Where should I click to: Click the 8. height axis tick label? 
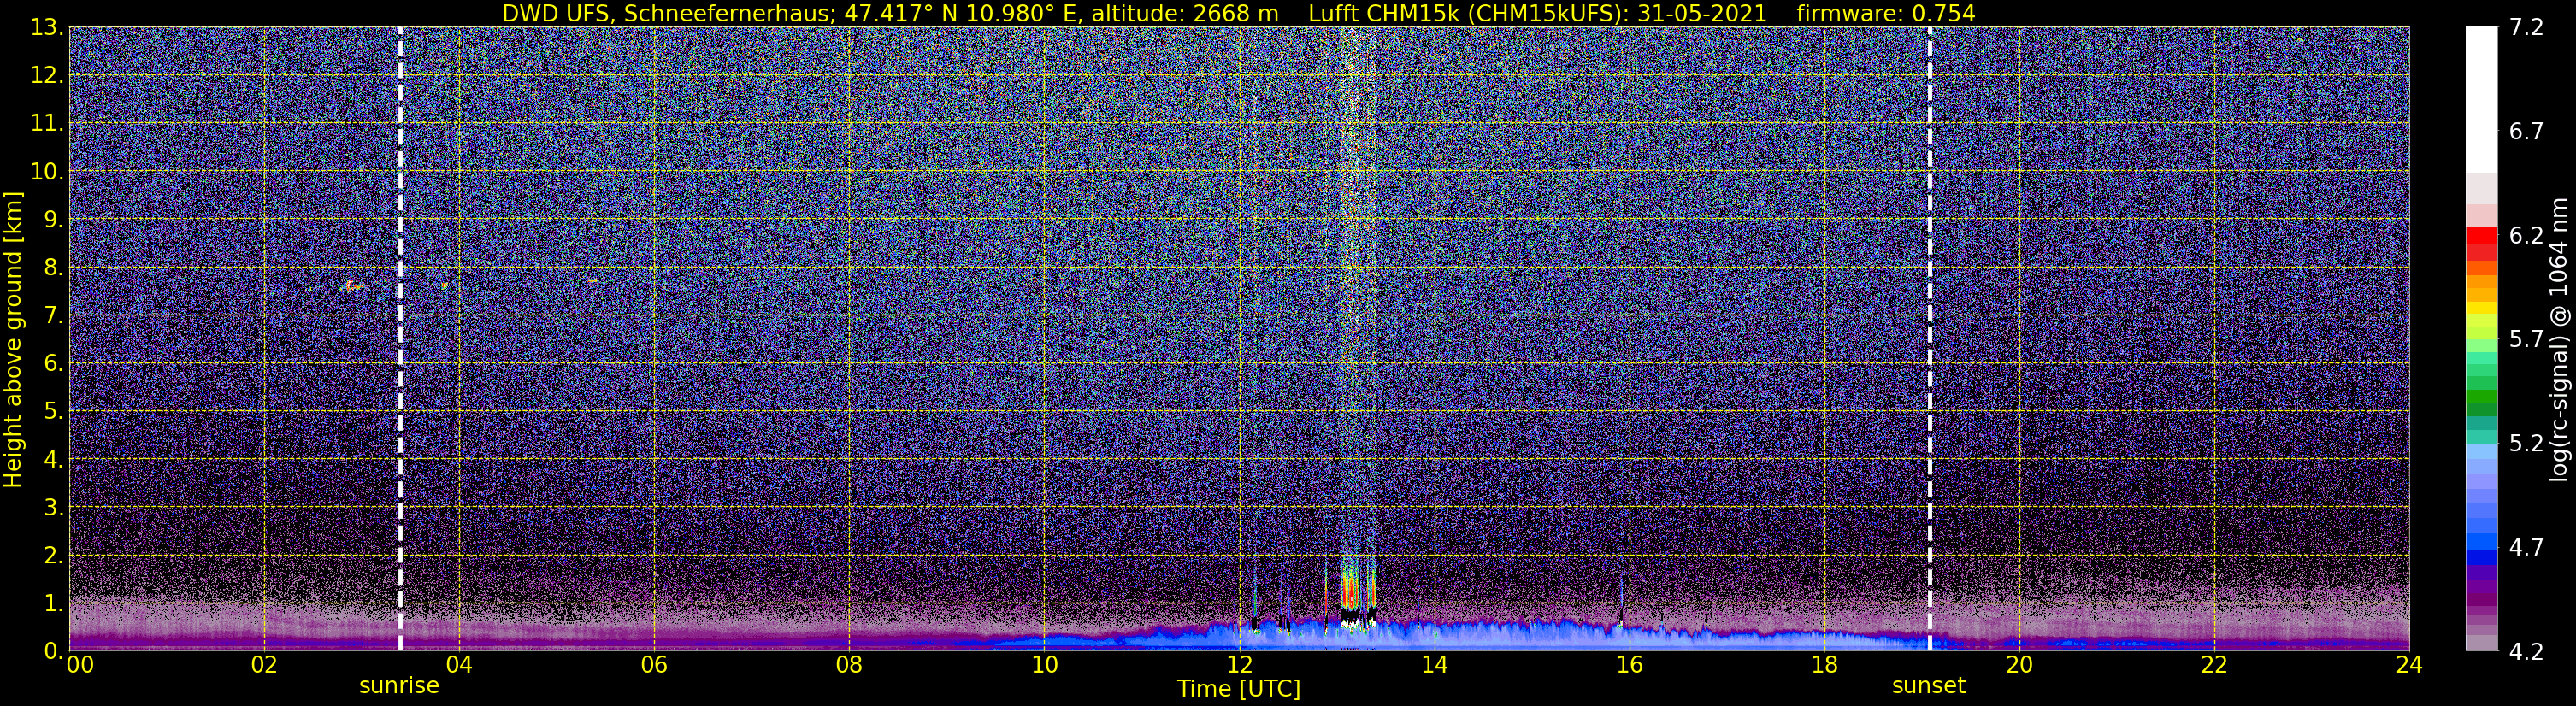(54, 268)
